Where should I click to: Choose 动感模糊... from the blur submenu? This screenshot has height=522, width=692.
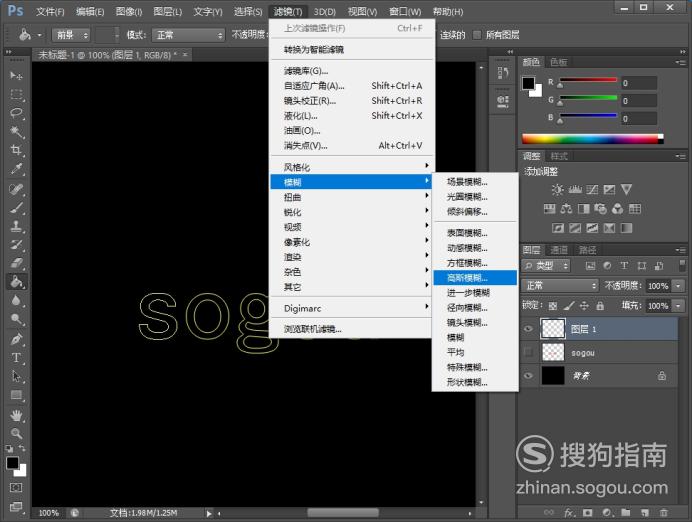click(475, 248)
